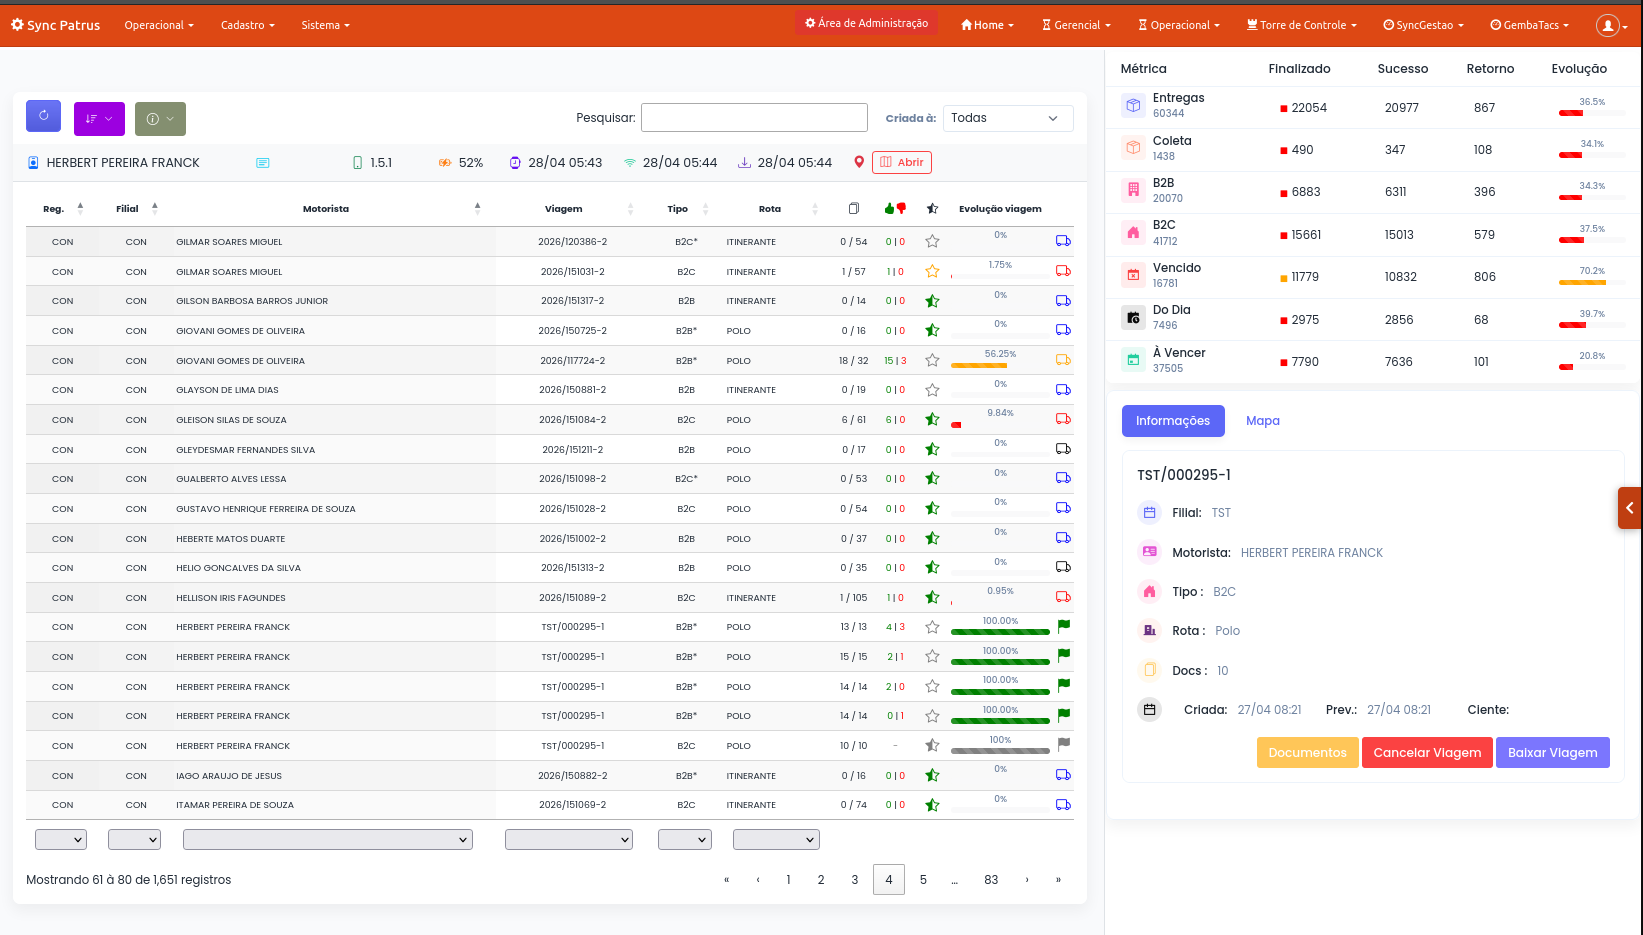Click user profile avatar icon in top bar
The height and width of the screenshot is (935, 1643).
click(x=1608, y=25)
